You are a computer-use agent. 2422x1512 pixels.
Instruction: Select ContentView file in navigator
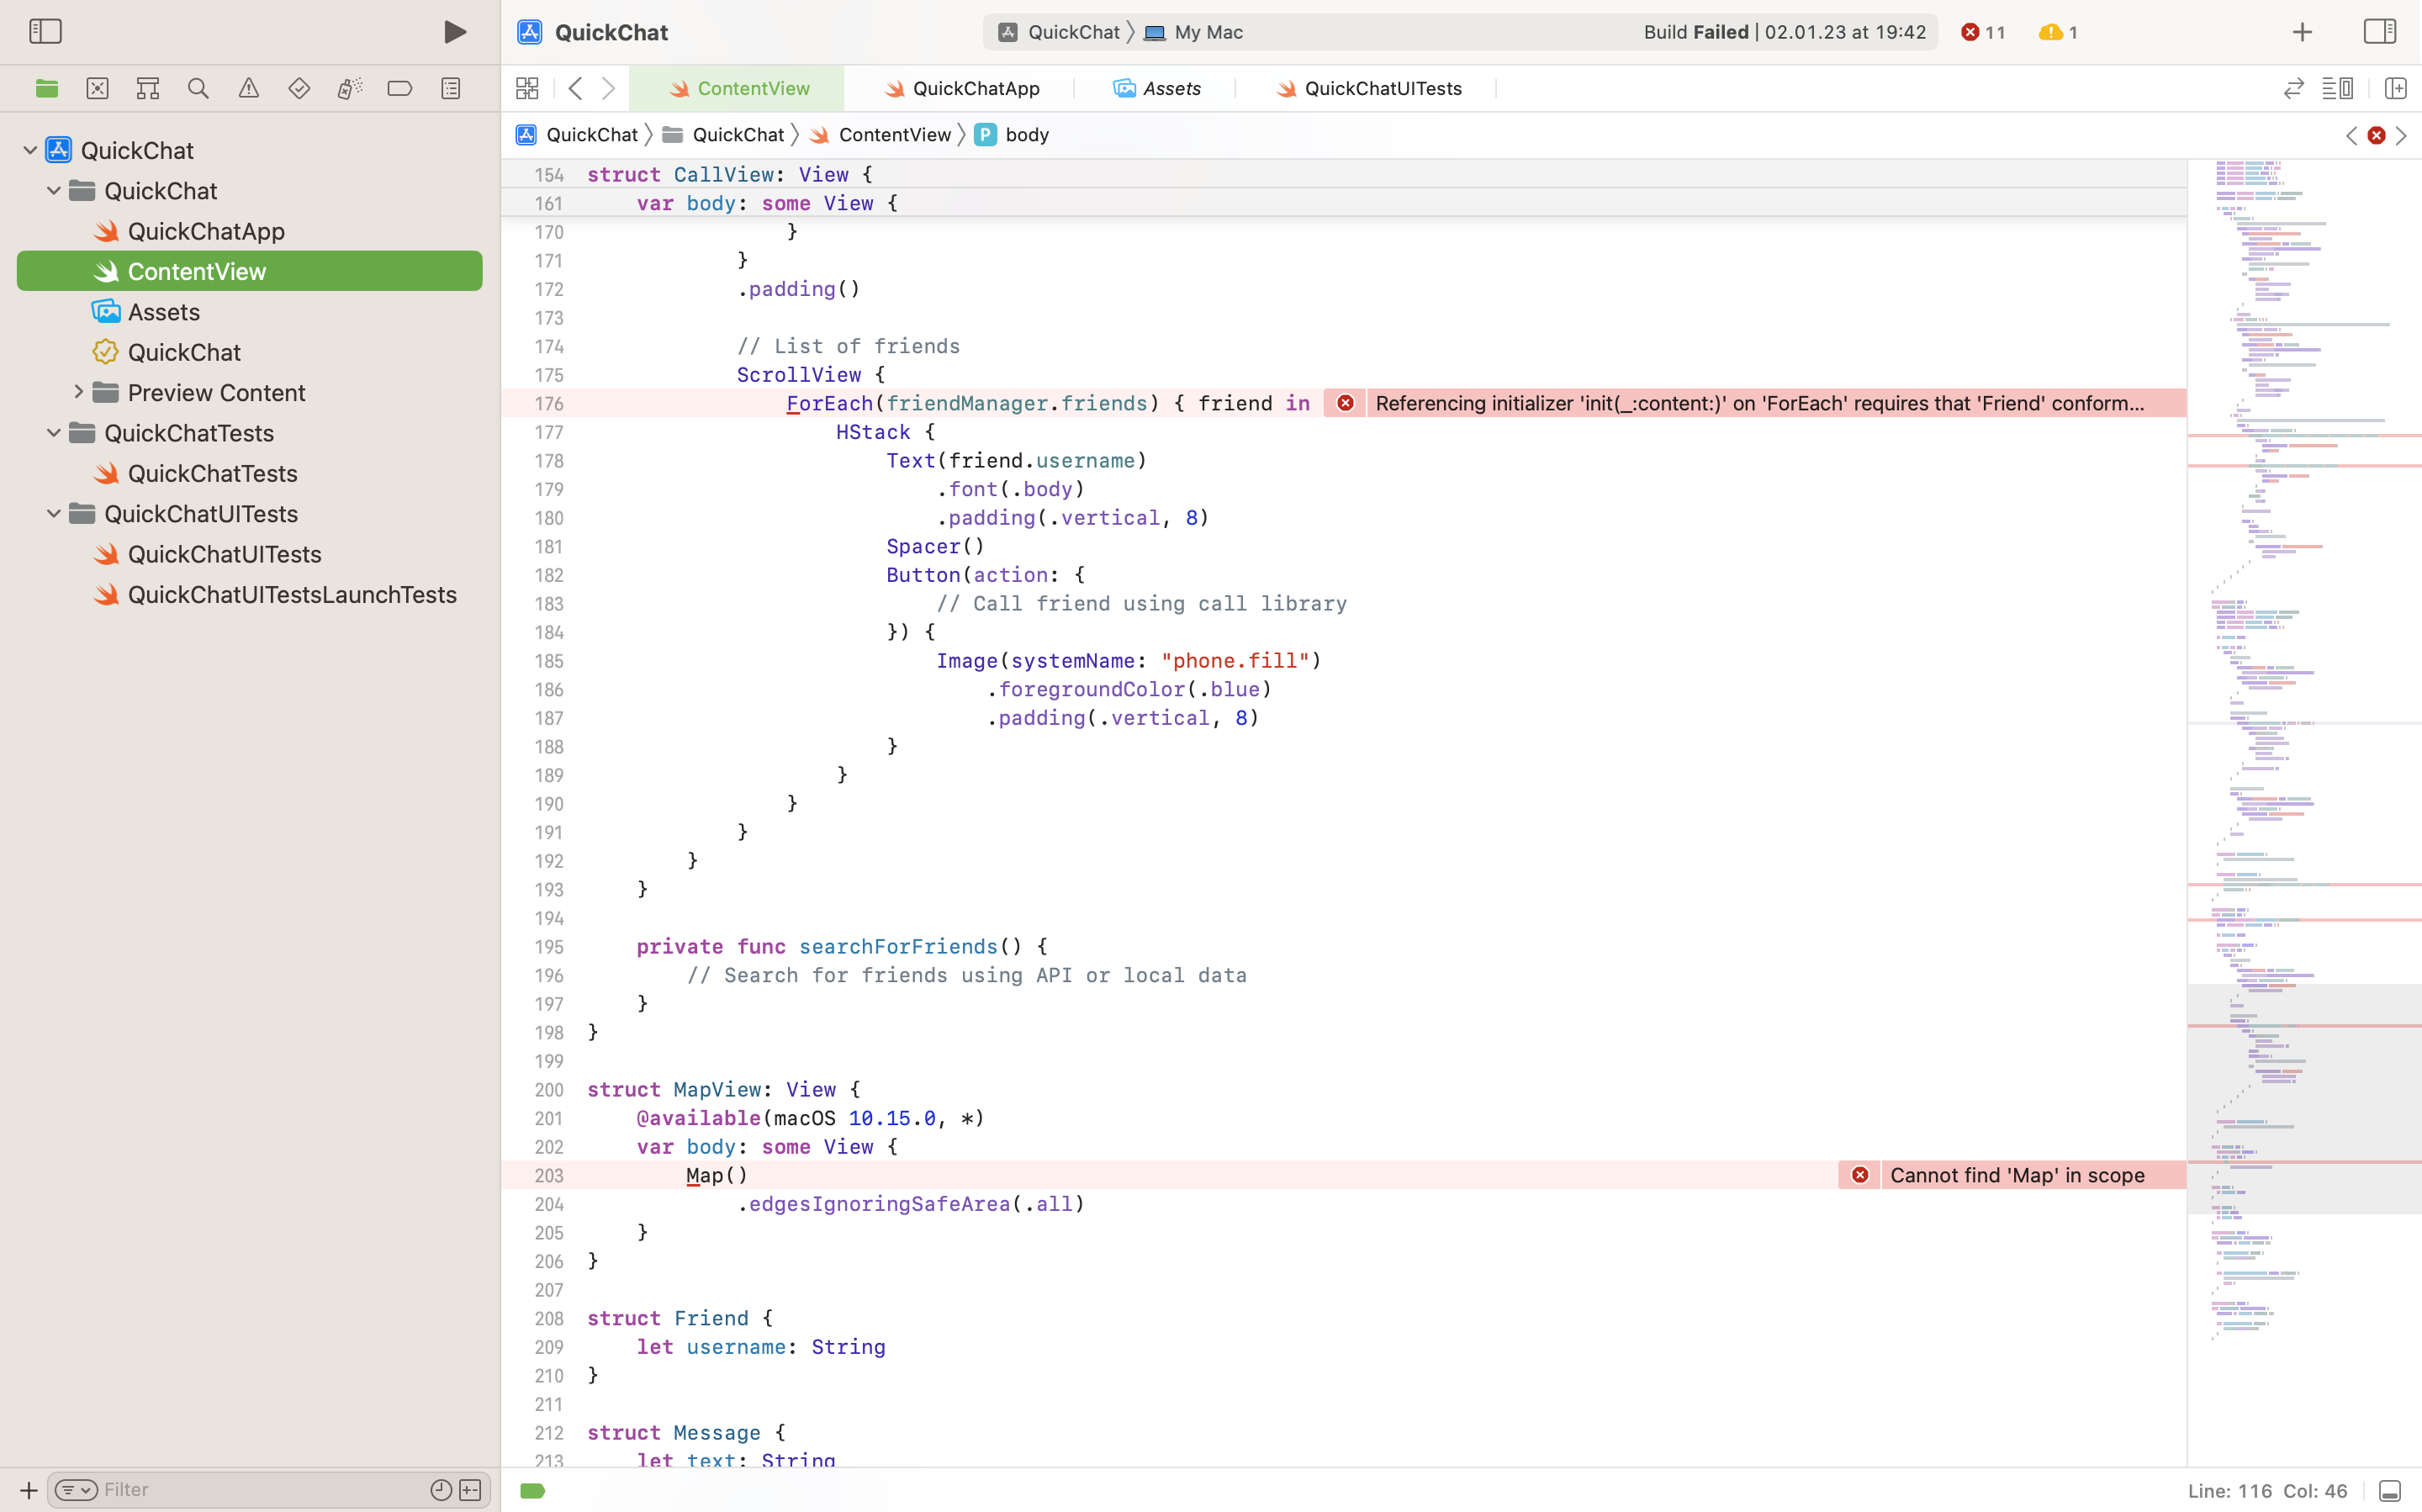[250, 271]
